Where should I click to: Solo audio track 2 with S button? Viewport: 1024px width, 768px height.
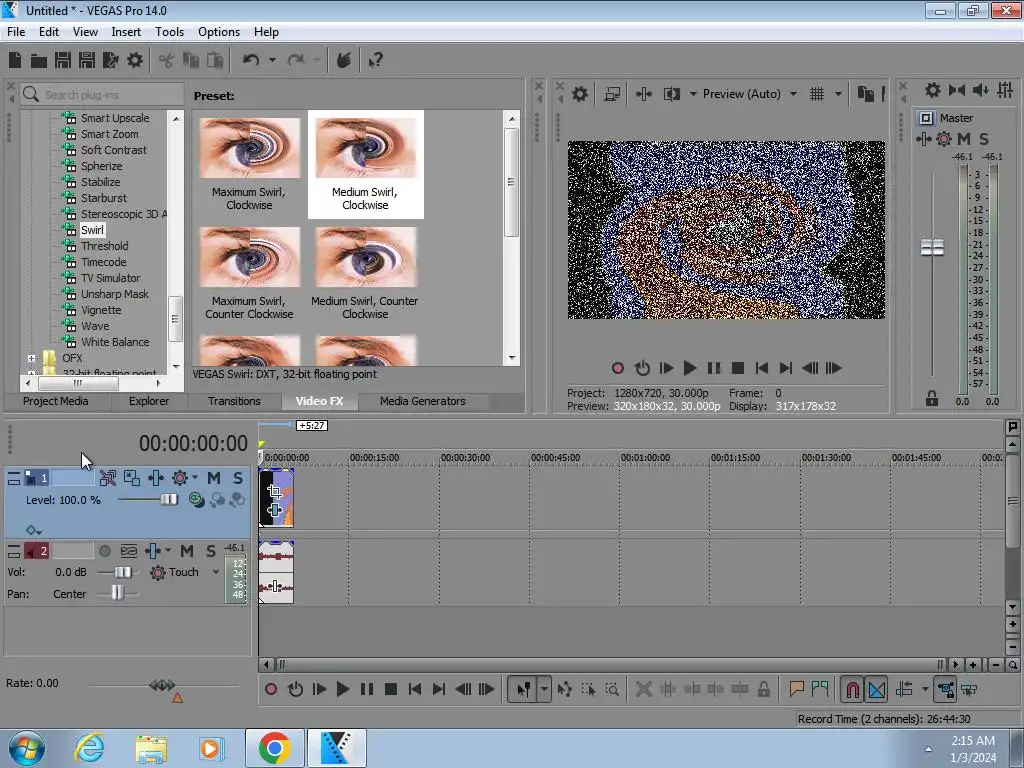(x=210, y=552)
